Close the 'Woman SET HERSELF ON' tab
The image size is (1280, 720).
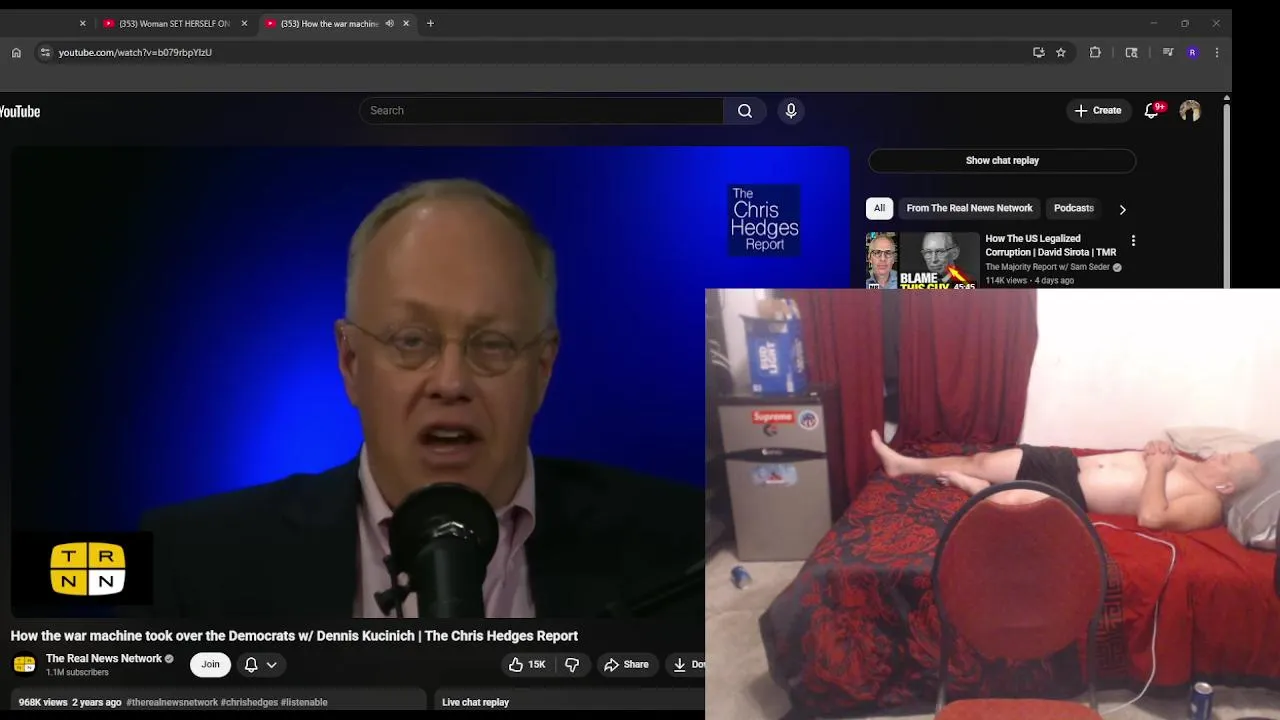pyautogui.click(x=244, y=23)
